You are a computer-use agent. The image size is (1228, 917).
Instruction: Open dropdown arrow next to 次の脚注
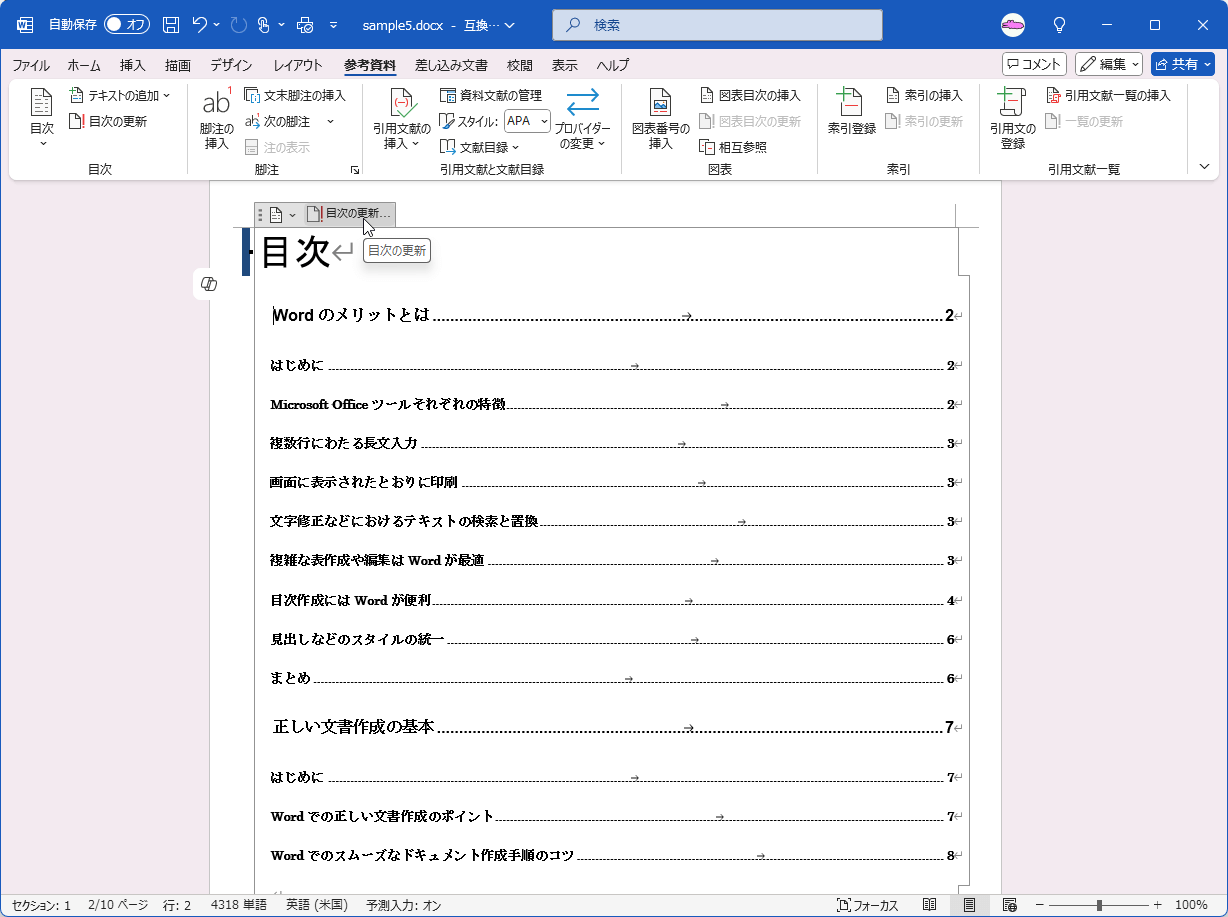pos(330,121)
